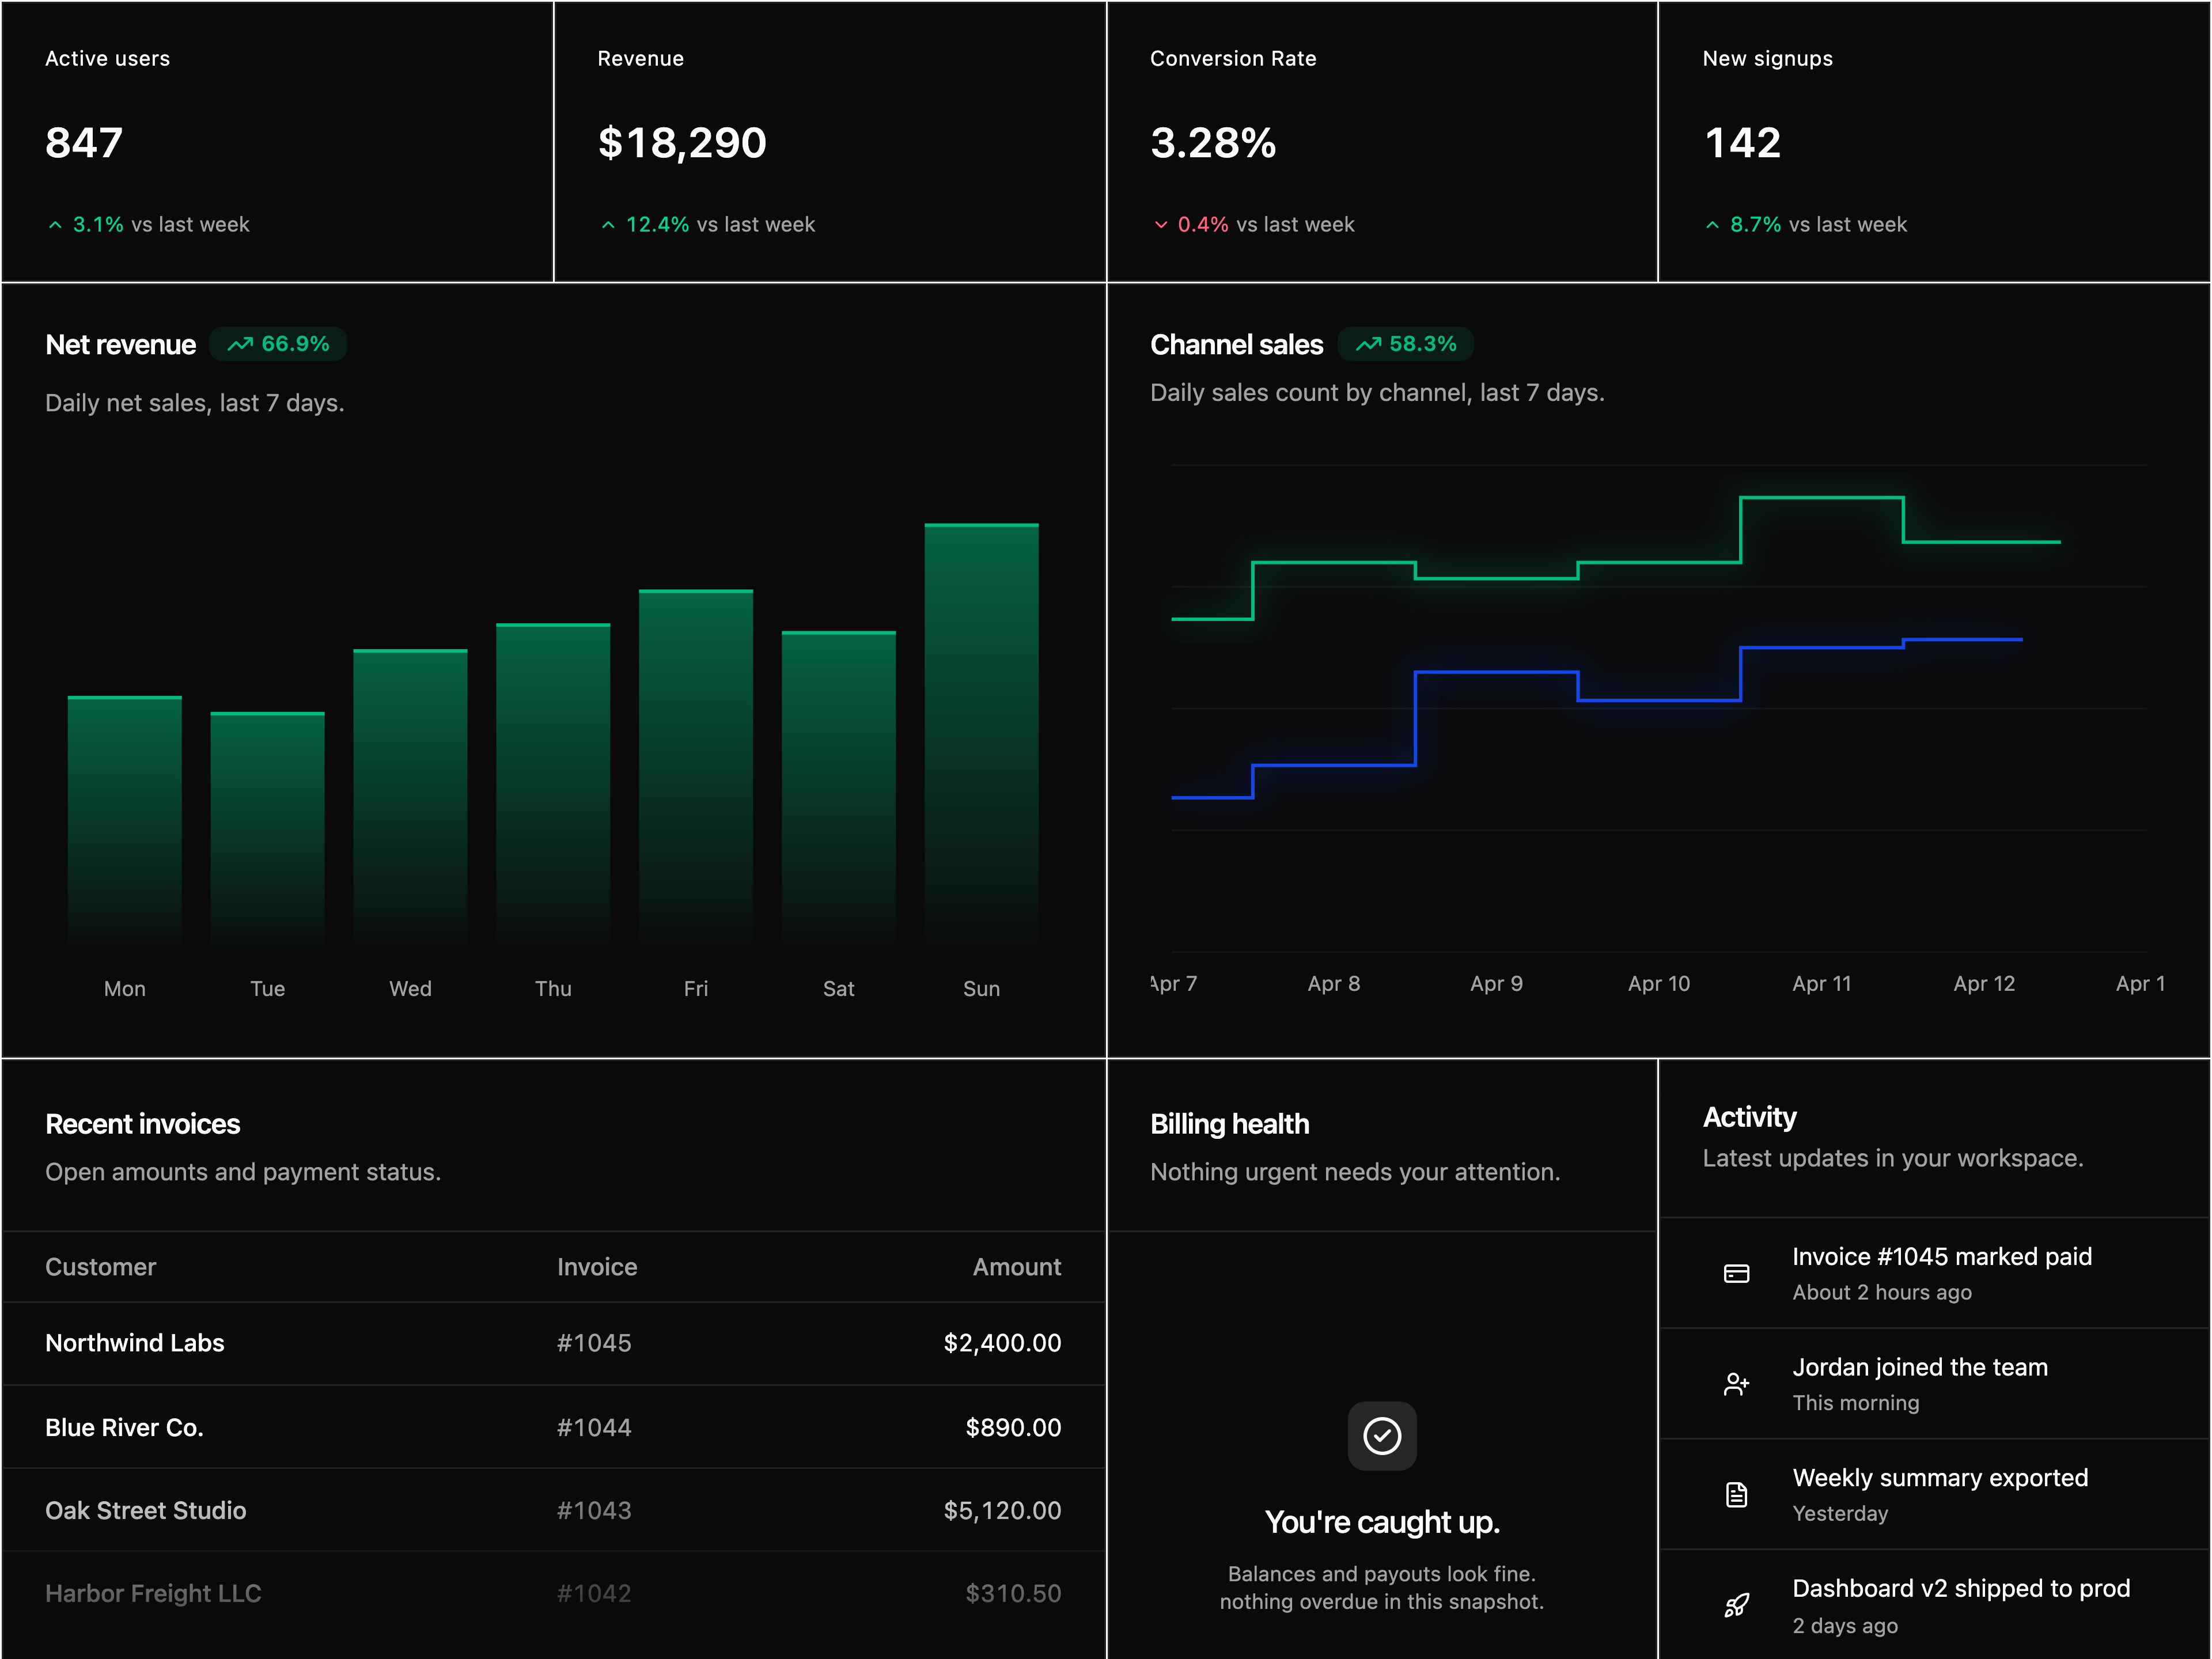Click invoice number #1044
This screenshot has height=1659, width=2212.
594,1427
